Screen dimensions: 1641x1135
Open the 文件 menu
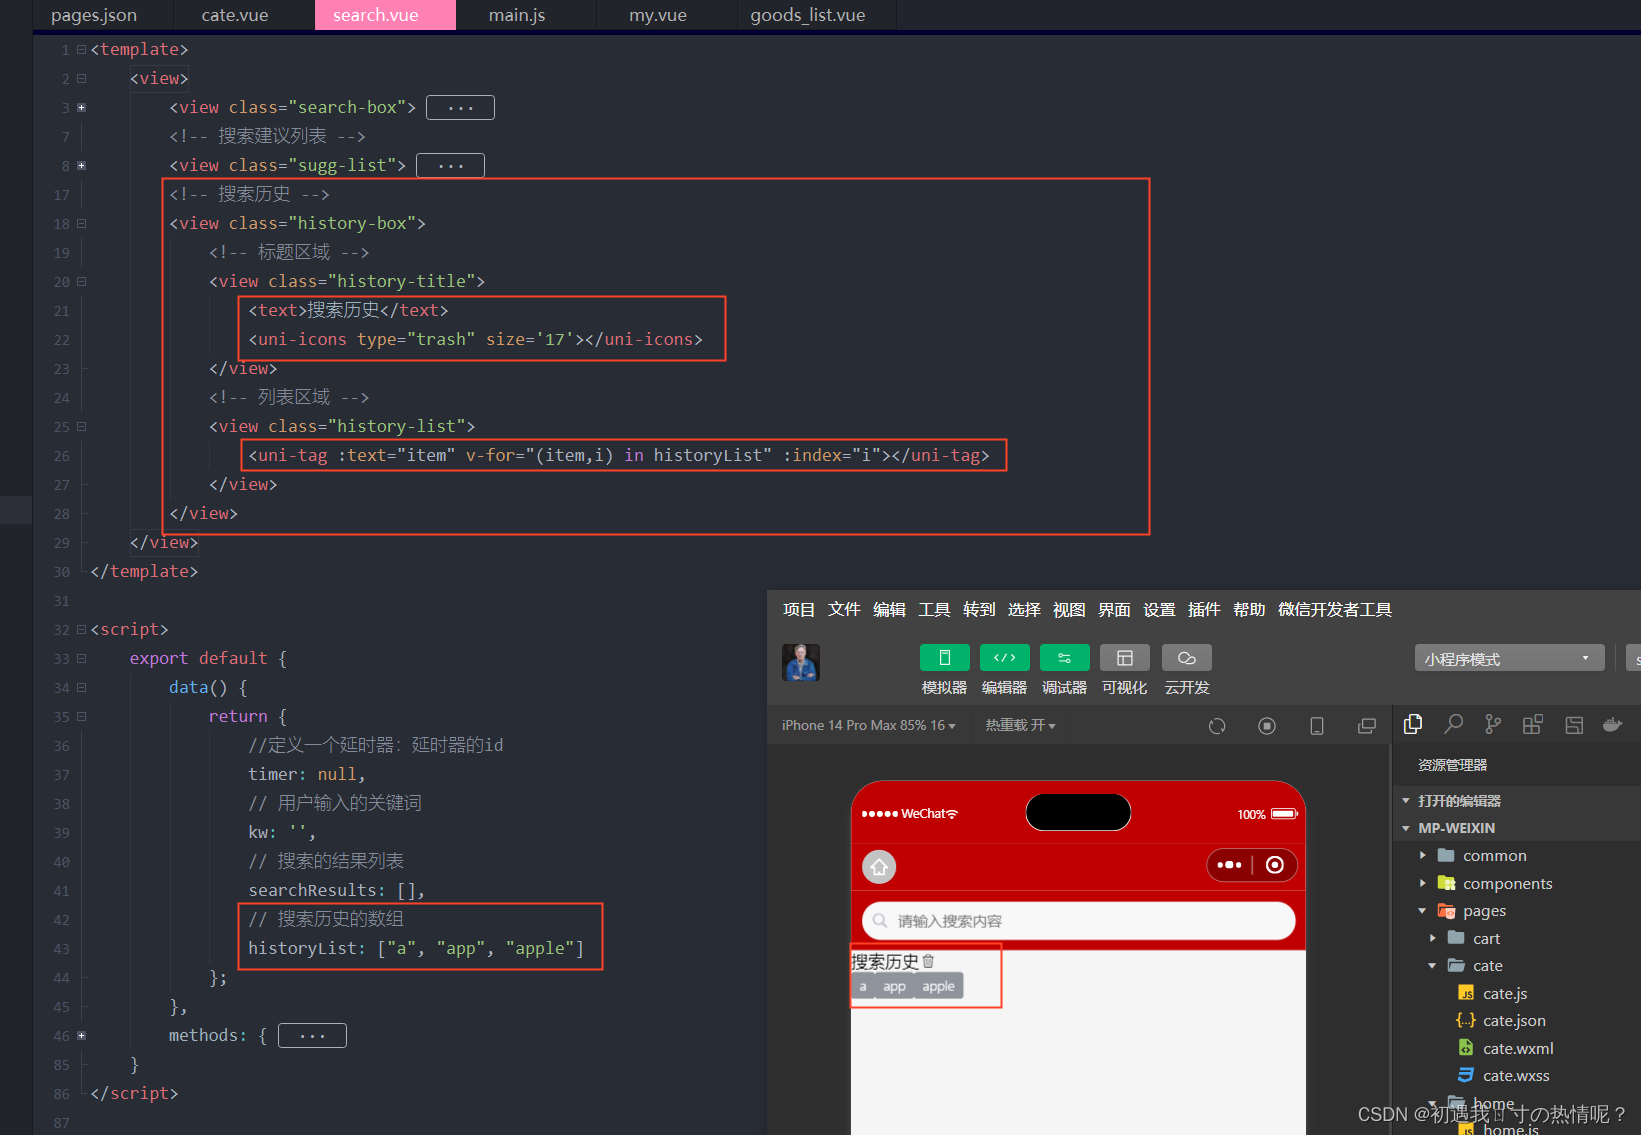[844, 609]
